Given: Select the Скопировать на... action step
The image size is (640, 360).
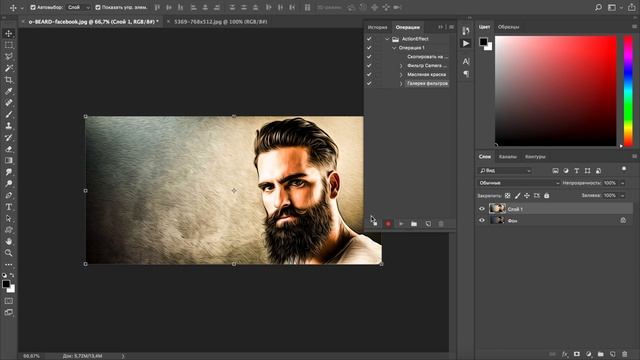Looking at the screenshot, I should tap(427, 57).
